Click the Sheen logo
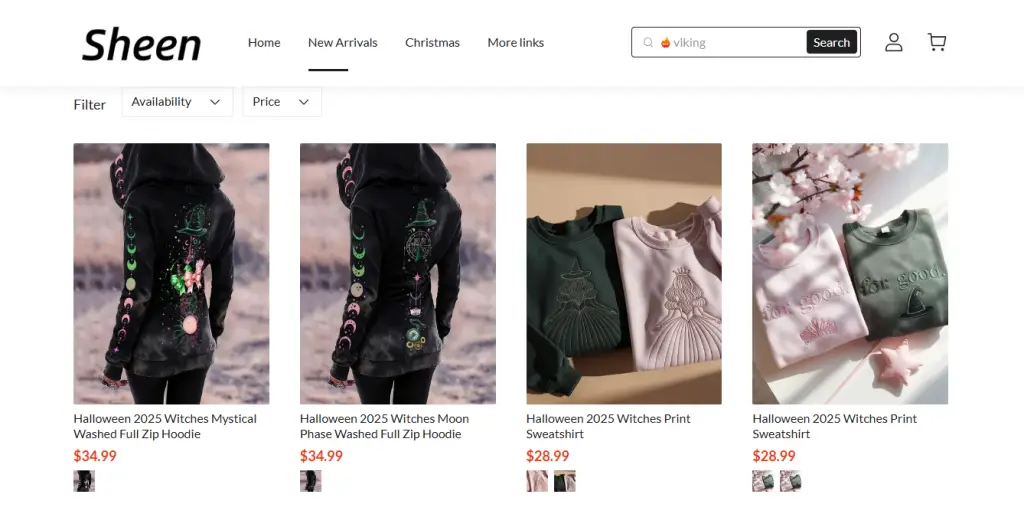The height and width of the screenshot is (514, 1024). click(141, 44)
